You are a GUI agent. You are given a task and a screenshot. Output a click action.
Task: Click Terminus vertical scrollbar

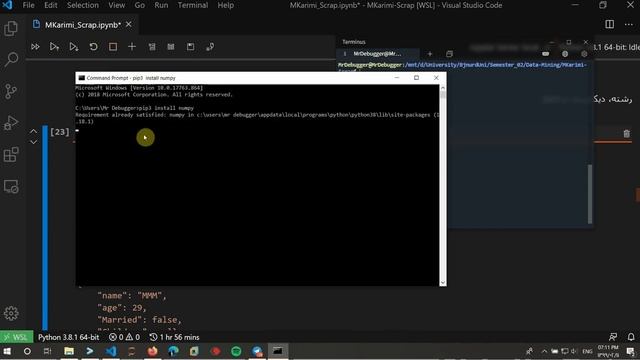[590, 194]
